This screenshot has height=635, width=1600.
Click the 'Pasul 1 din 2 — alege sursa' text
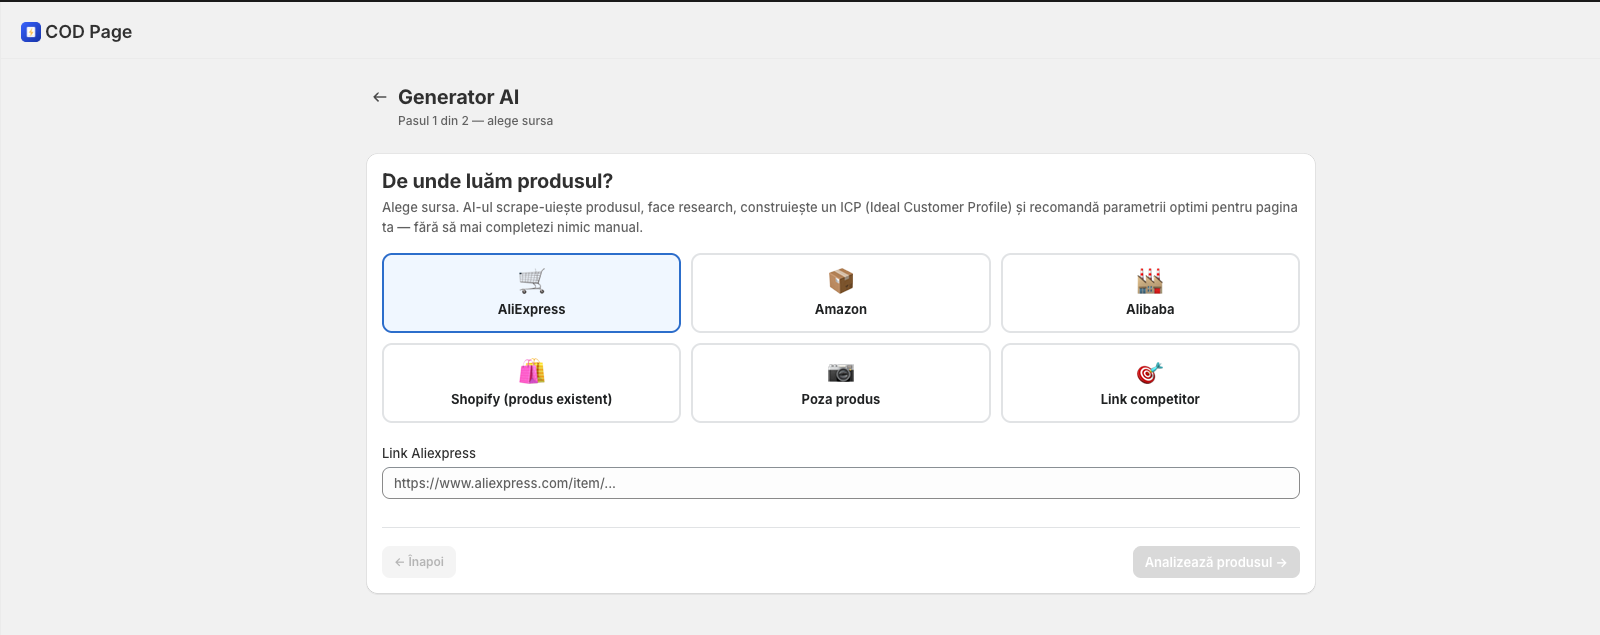tap(475, 121)
